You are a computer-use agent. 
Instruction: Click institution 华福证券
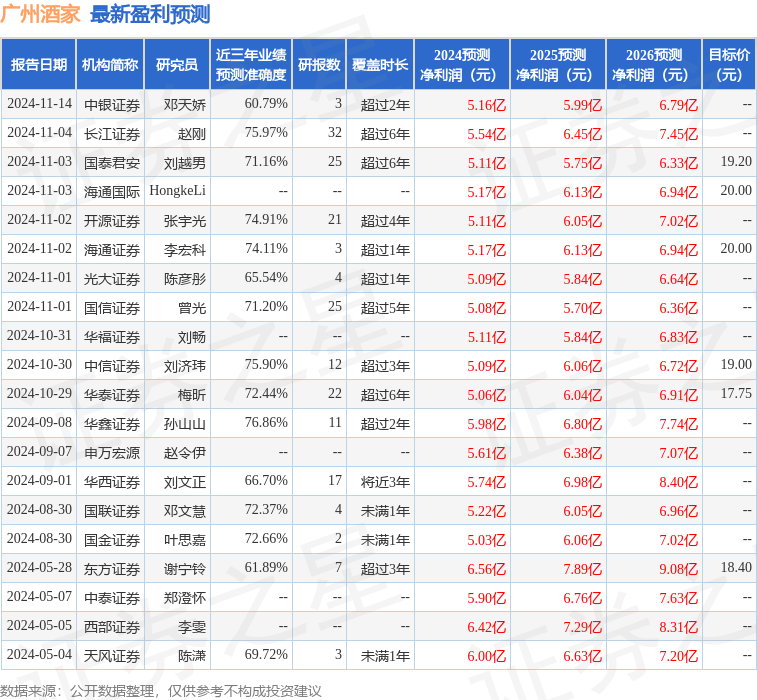[x=112, y=336]
